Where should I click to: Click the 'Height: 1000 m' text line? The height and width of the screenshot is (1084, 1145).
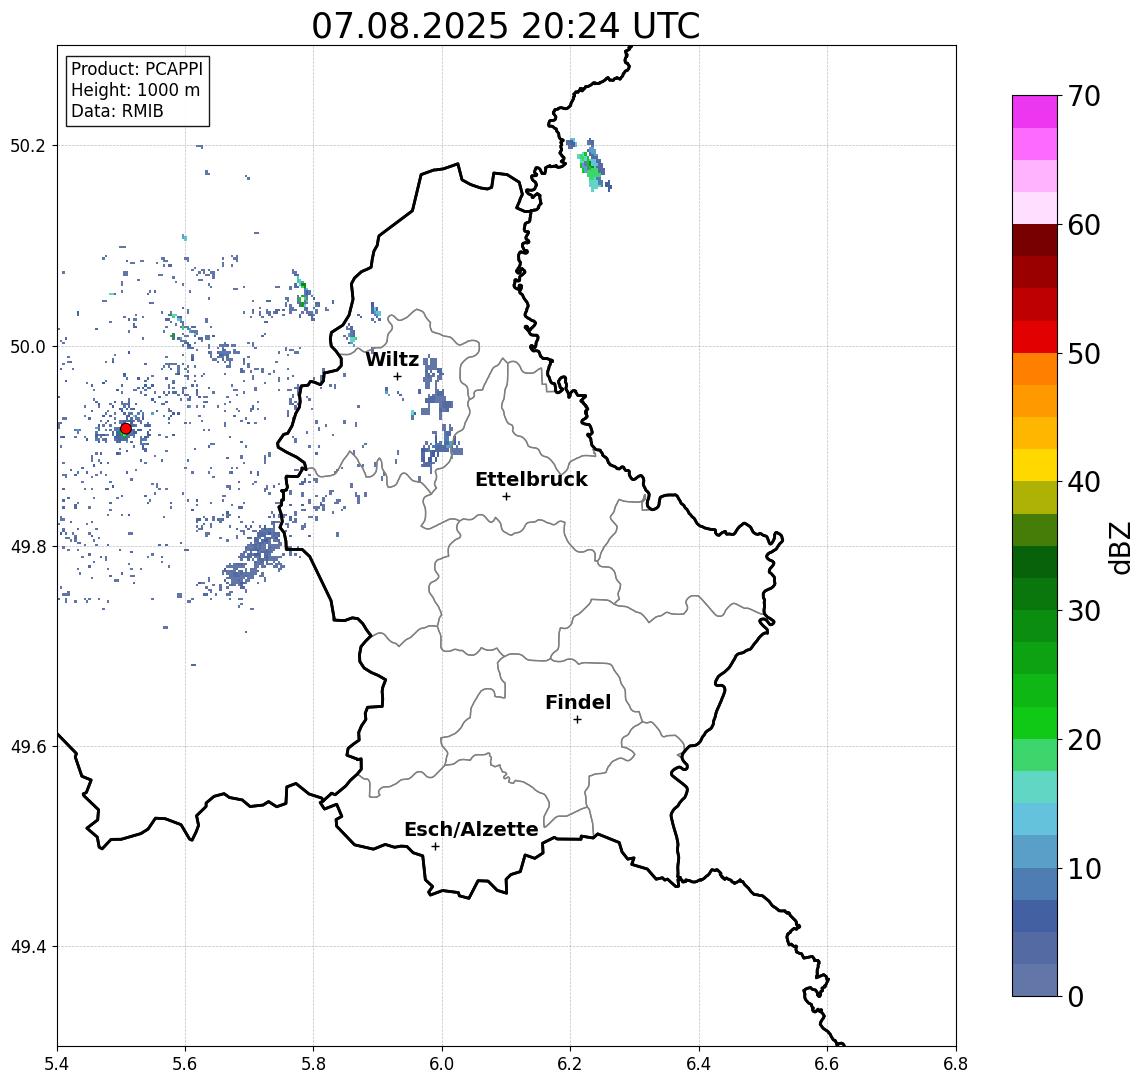tap(135, 90)
